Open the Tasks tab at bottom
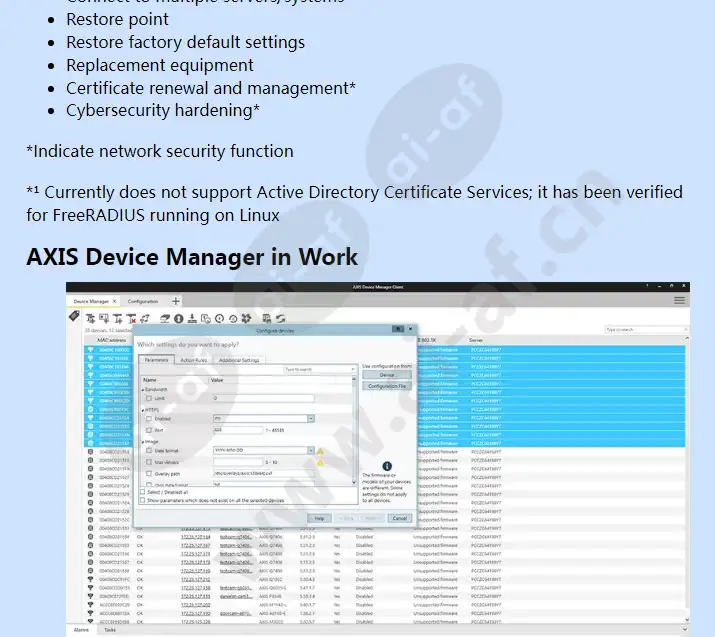 point(110,630)
